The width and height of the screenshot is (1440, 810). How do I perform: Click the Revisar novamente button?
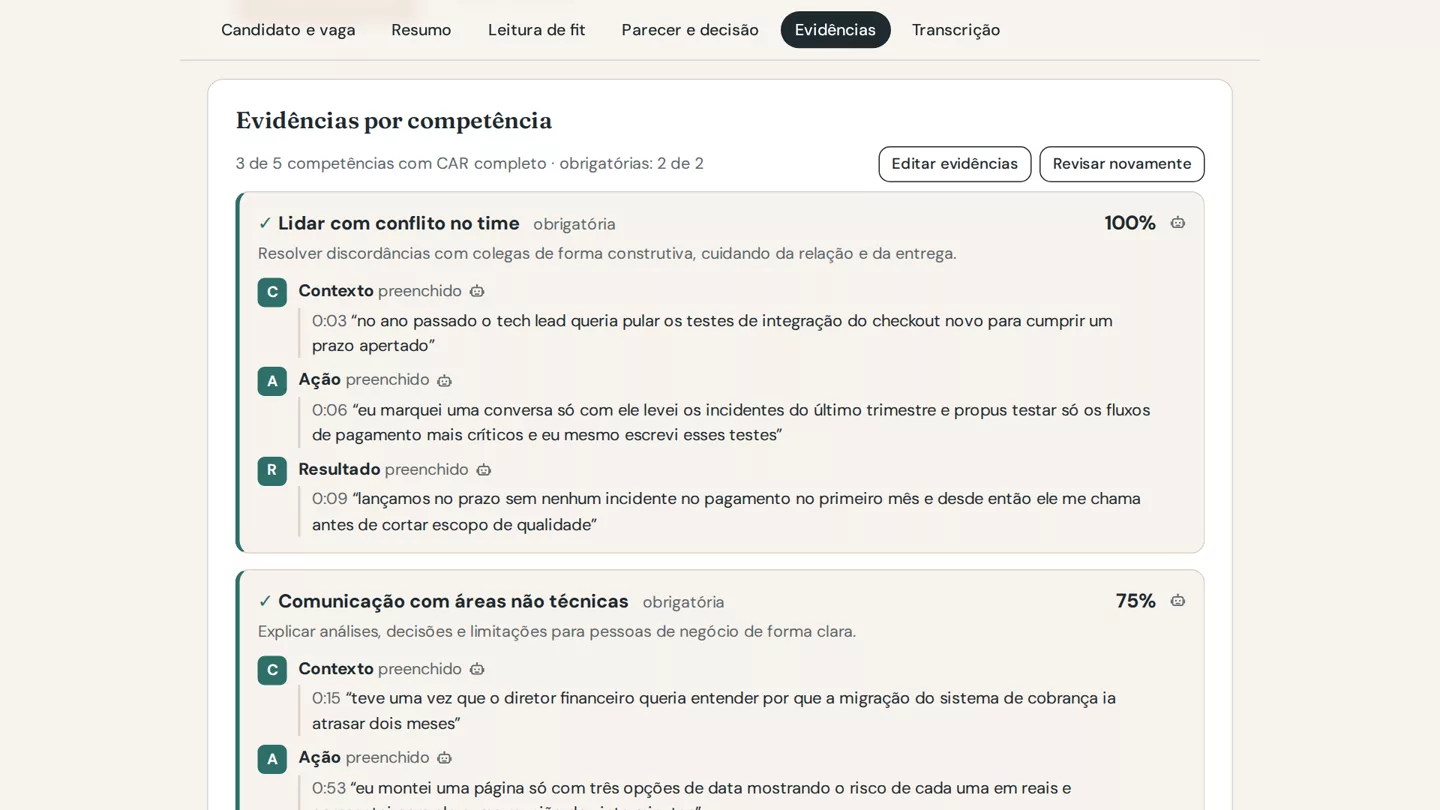tap(1122, 164)
